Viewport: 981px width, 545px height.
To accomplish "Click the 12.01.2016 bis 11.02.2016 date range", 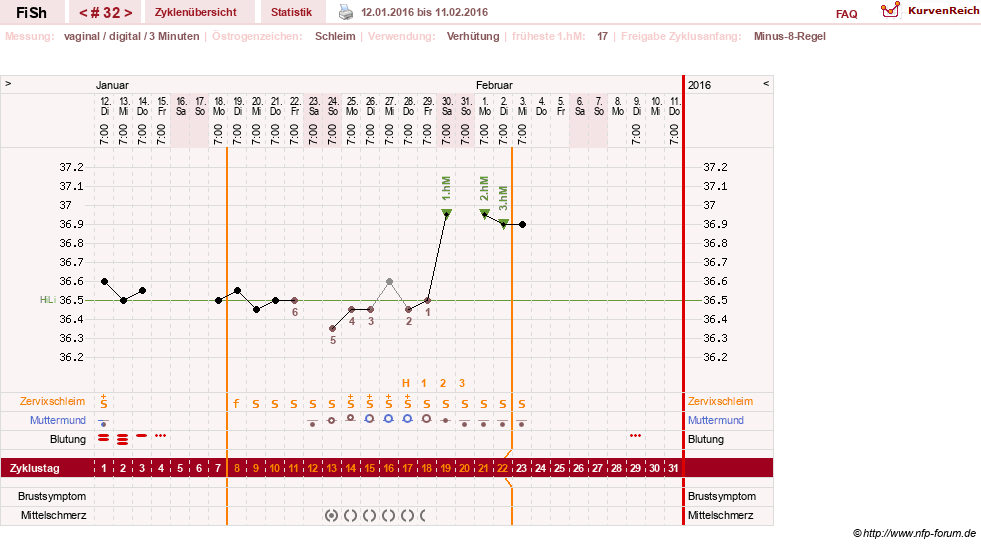I will [424, 12].
